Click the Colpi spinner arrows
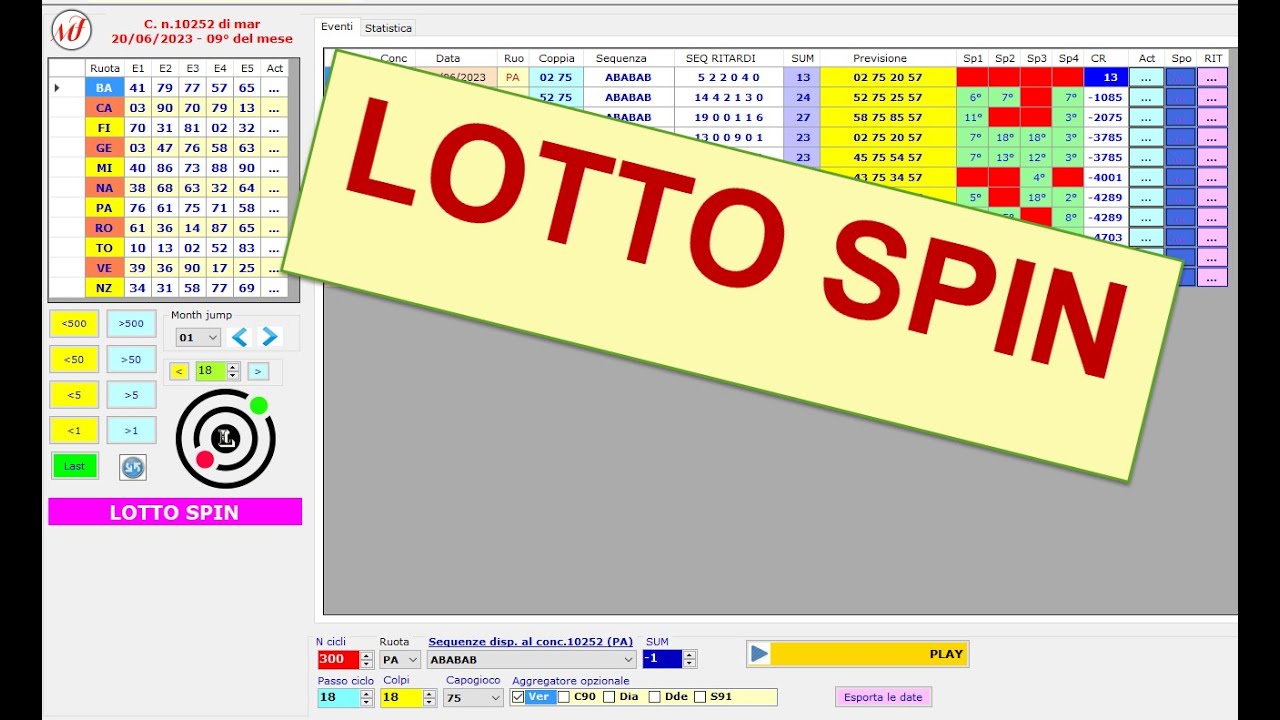 click(430, 698)
